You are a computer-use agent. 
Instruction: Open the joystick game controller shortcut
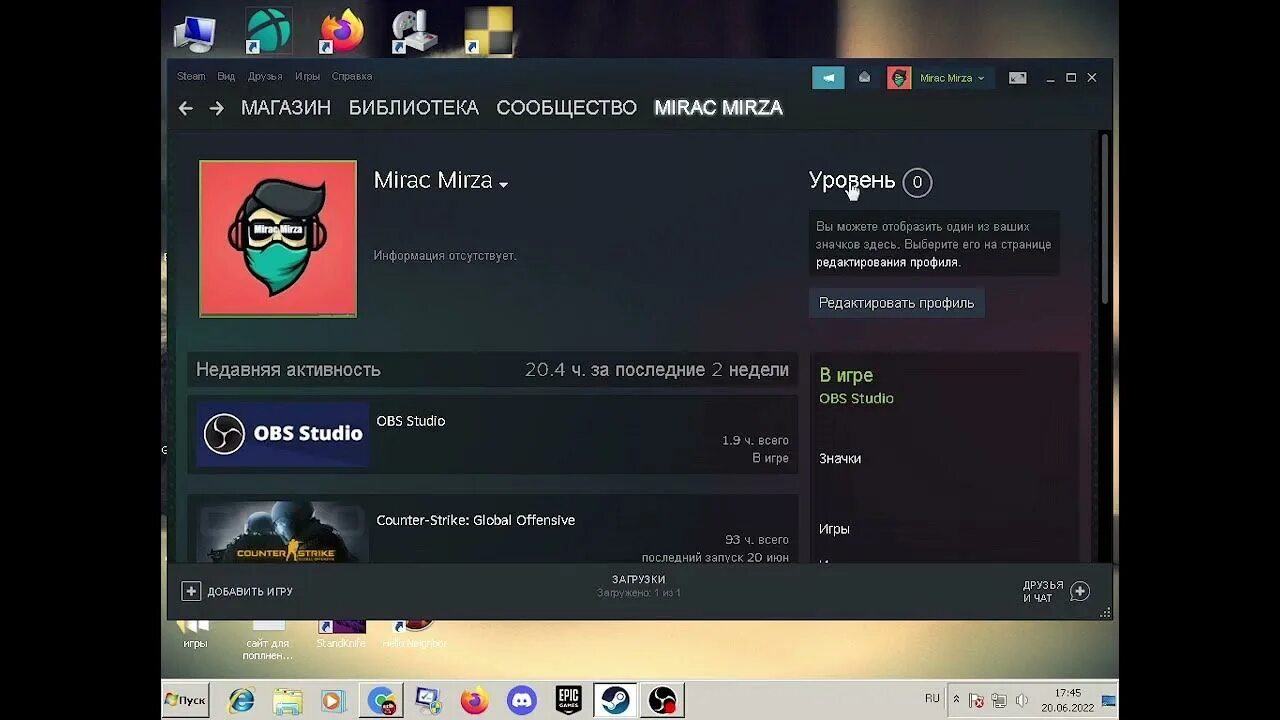[413, 32]
